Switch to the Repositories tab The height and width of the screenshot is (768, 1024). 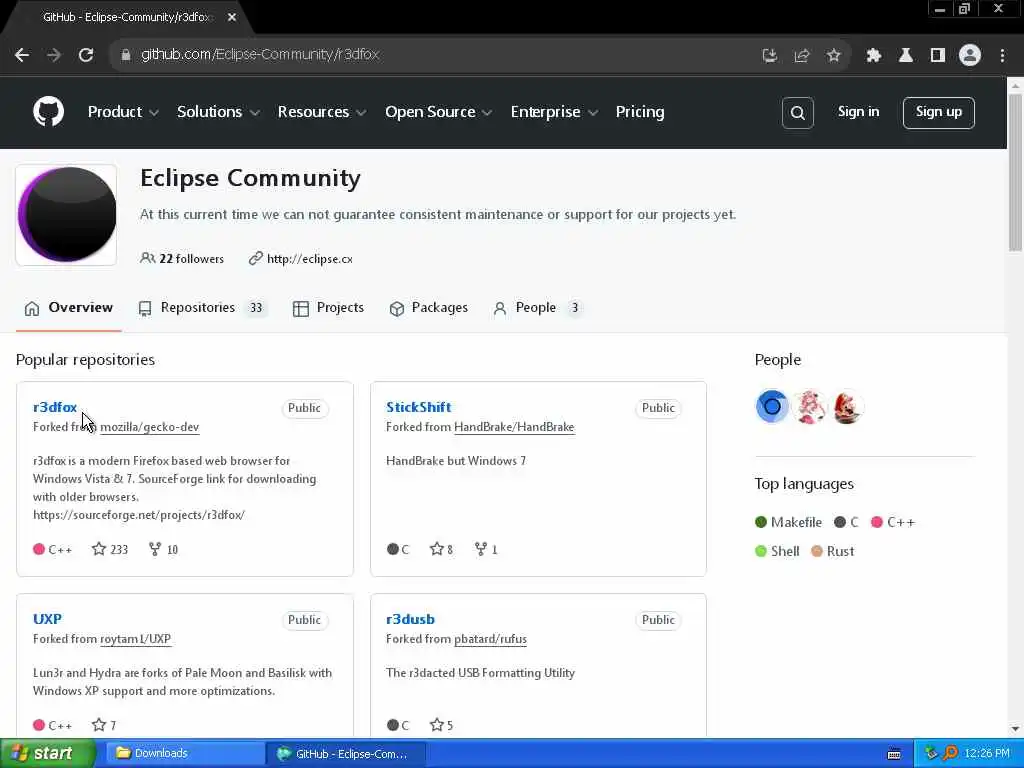(x=203, y=308)
